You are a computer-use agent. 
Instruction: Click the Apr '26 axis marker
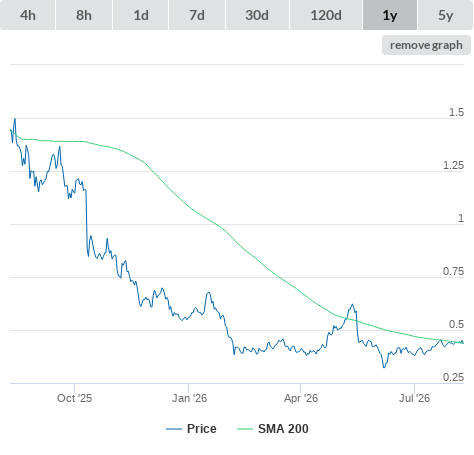(x=301, y=398)
